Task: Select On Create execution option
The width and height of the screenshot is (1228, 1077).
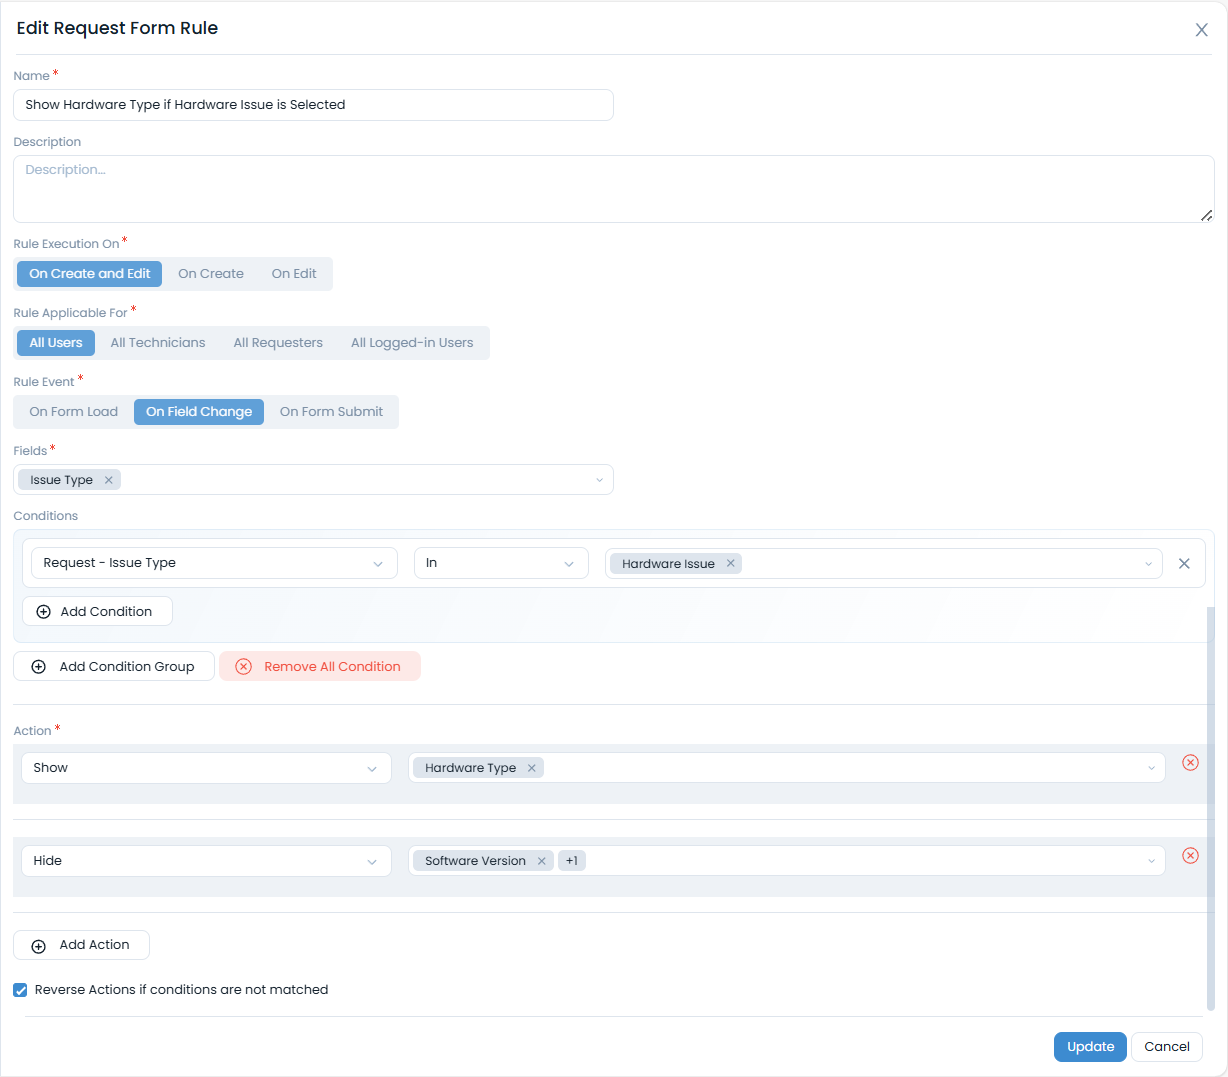Action: 210,274
